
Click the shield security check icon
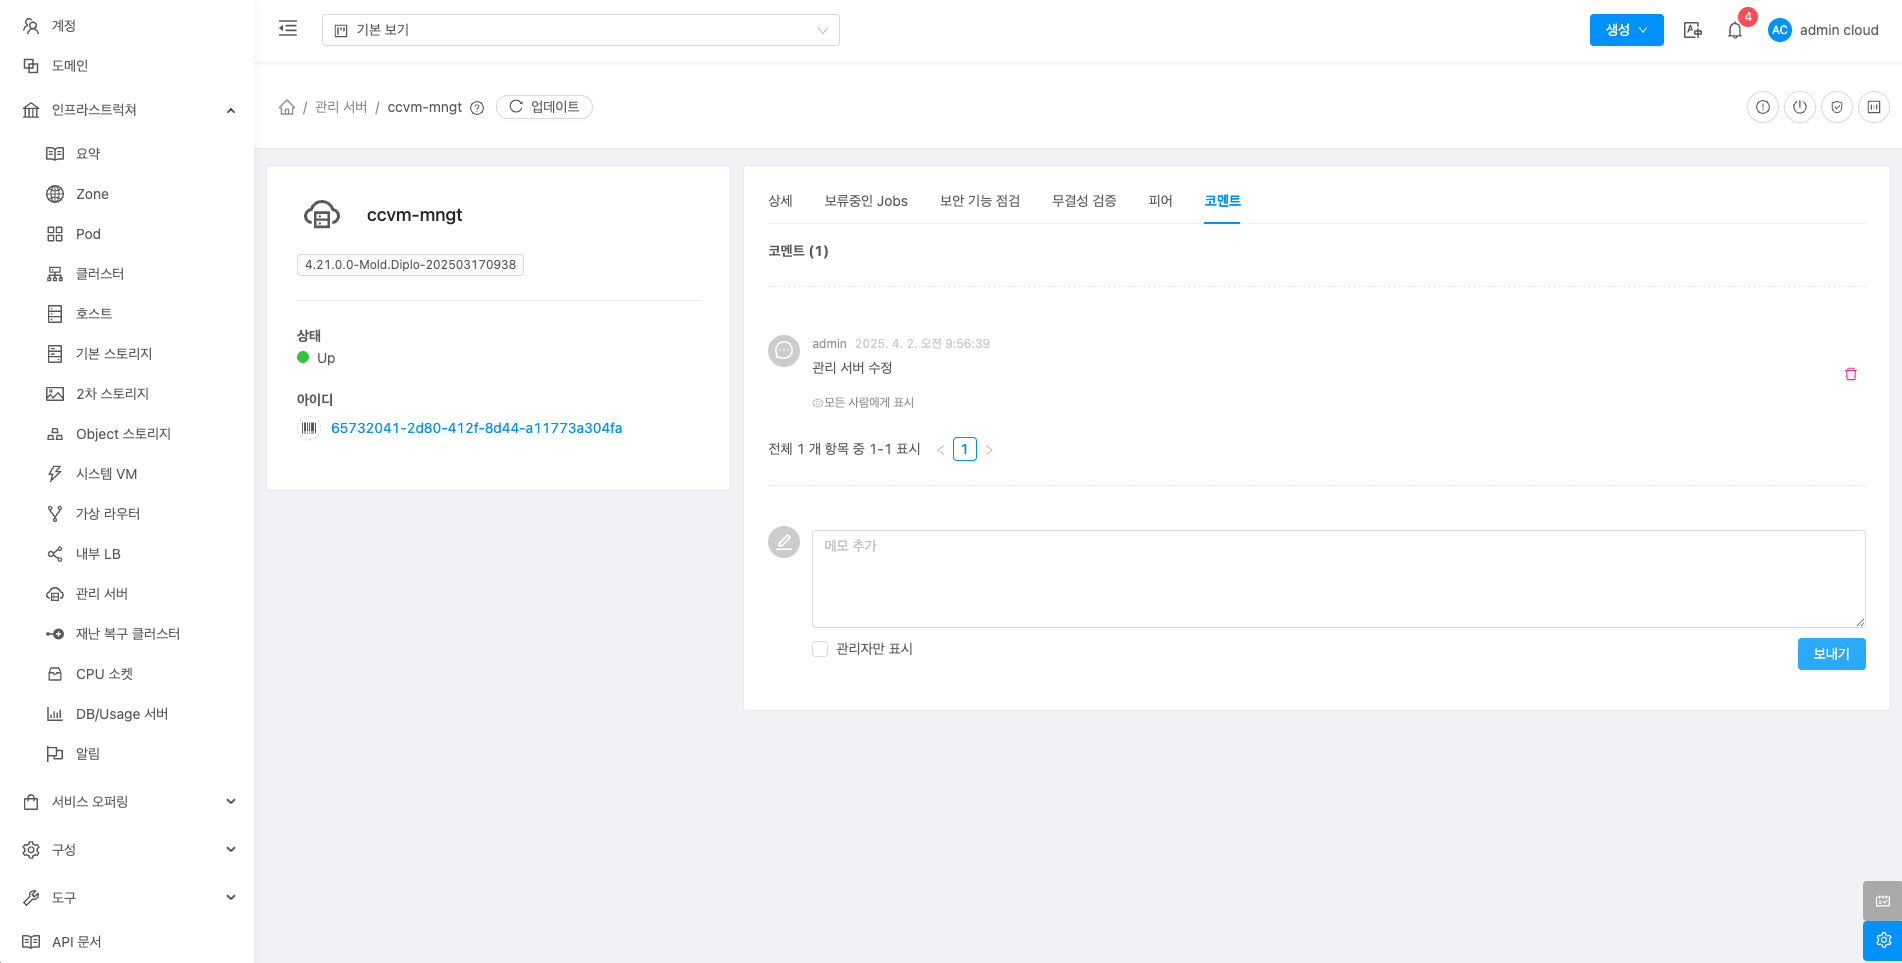pyautogui.click(x=1836, y=107)
